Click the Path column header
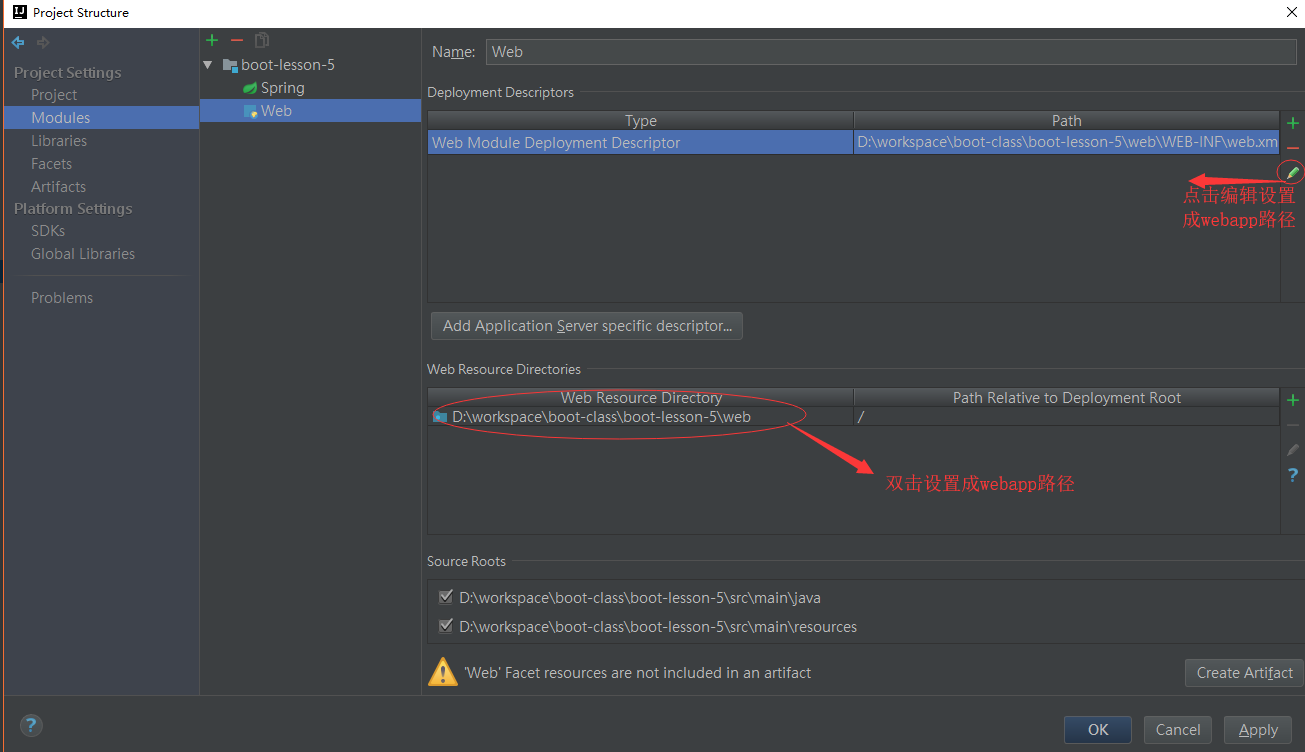The image size is (1305, 752). click(1066, 121)
